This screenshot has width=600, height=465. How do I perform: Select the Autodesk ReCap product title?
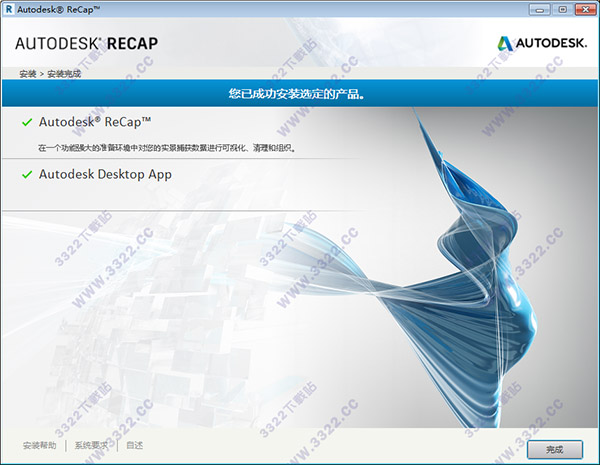[x=95, y=122]
